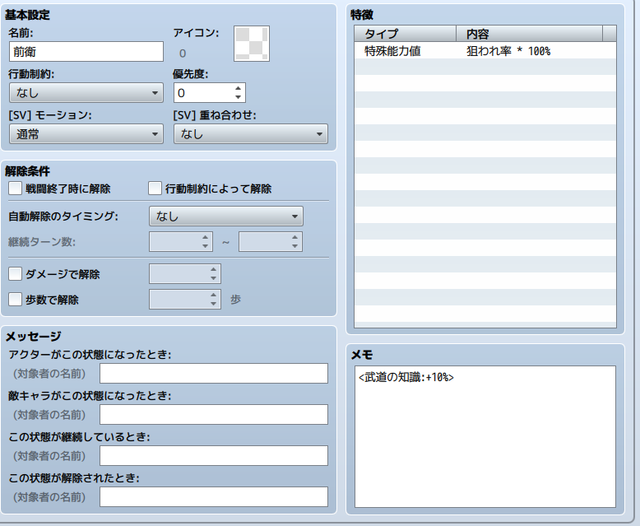Select the 特殊能力値 row in 特徴 list

tap(485, 51)
